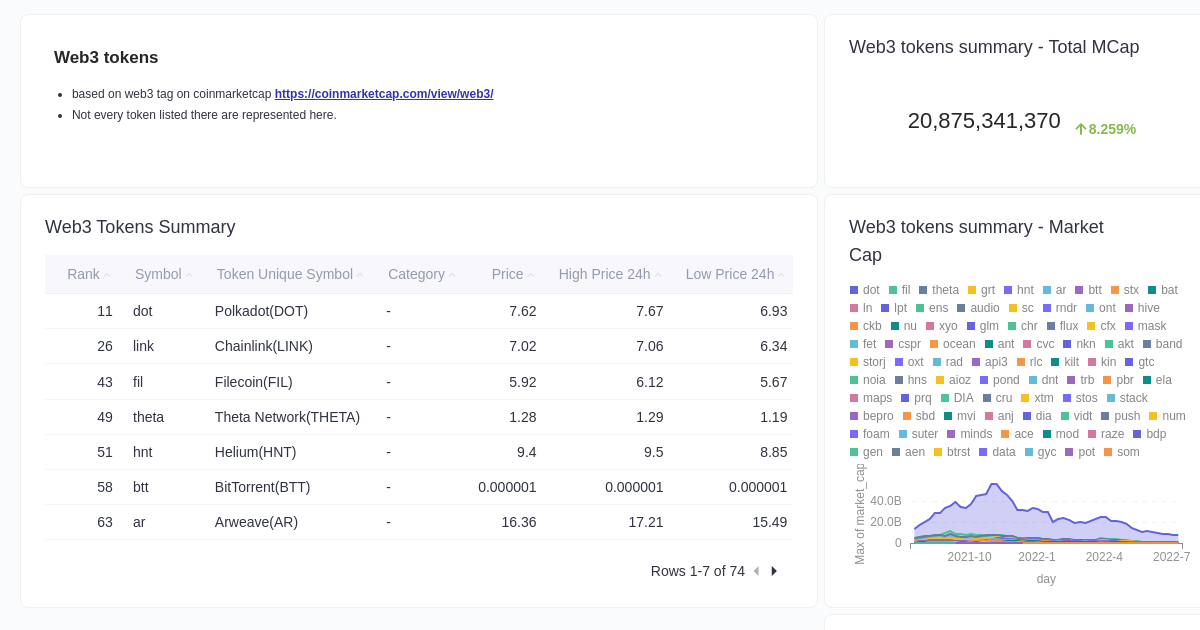Open the Total MCap panel title menu

tap(994, 47)
